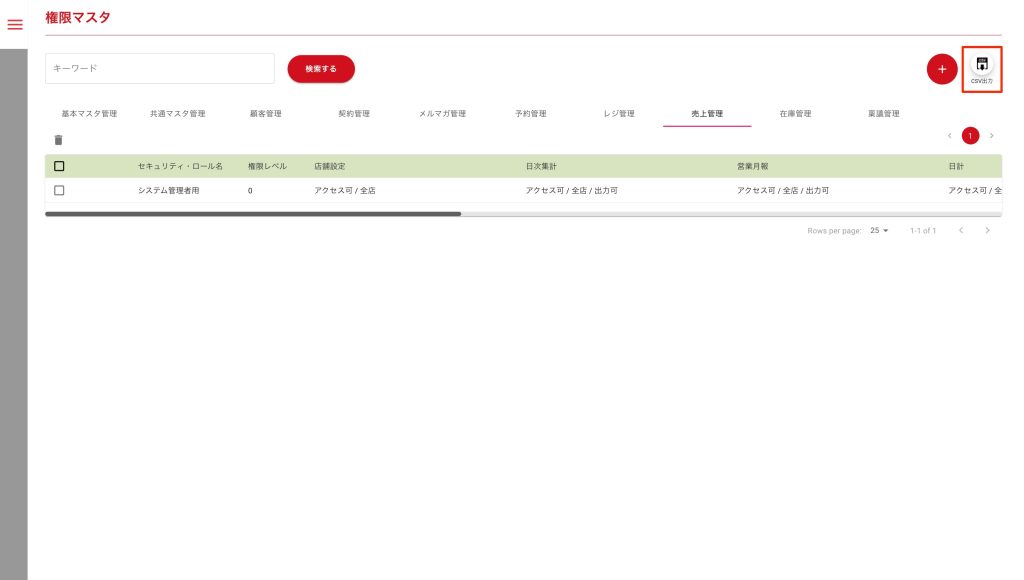This screenshot has width=1024, height=580.
Task: Open the hamburger menu
Action: point(15,25)
